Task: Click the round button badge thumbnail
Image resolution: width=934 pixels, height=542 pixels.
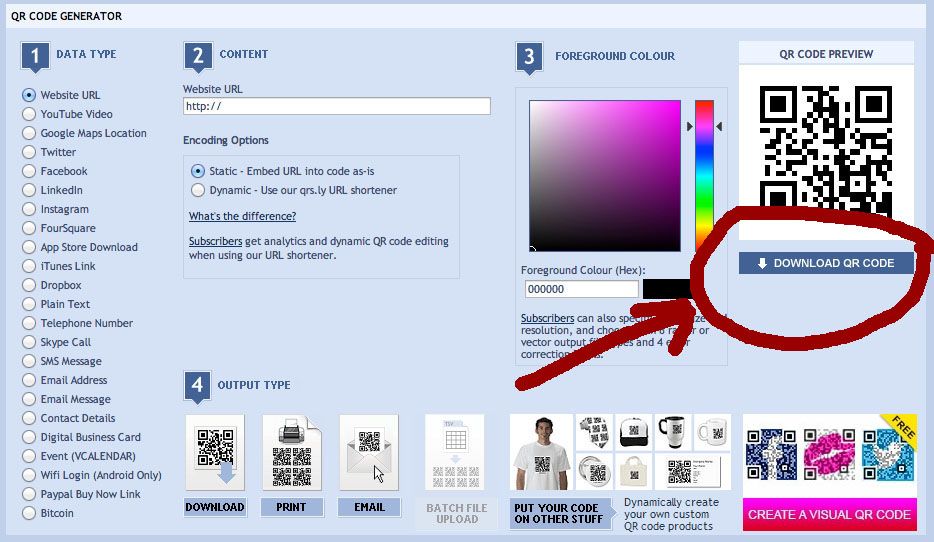Action: pos(594,472)
